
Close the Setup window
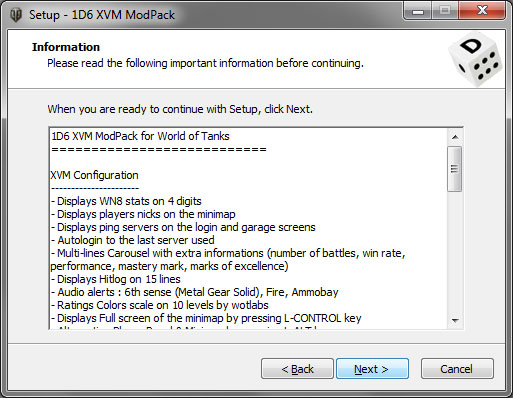483,11
